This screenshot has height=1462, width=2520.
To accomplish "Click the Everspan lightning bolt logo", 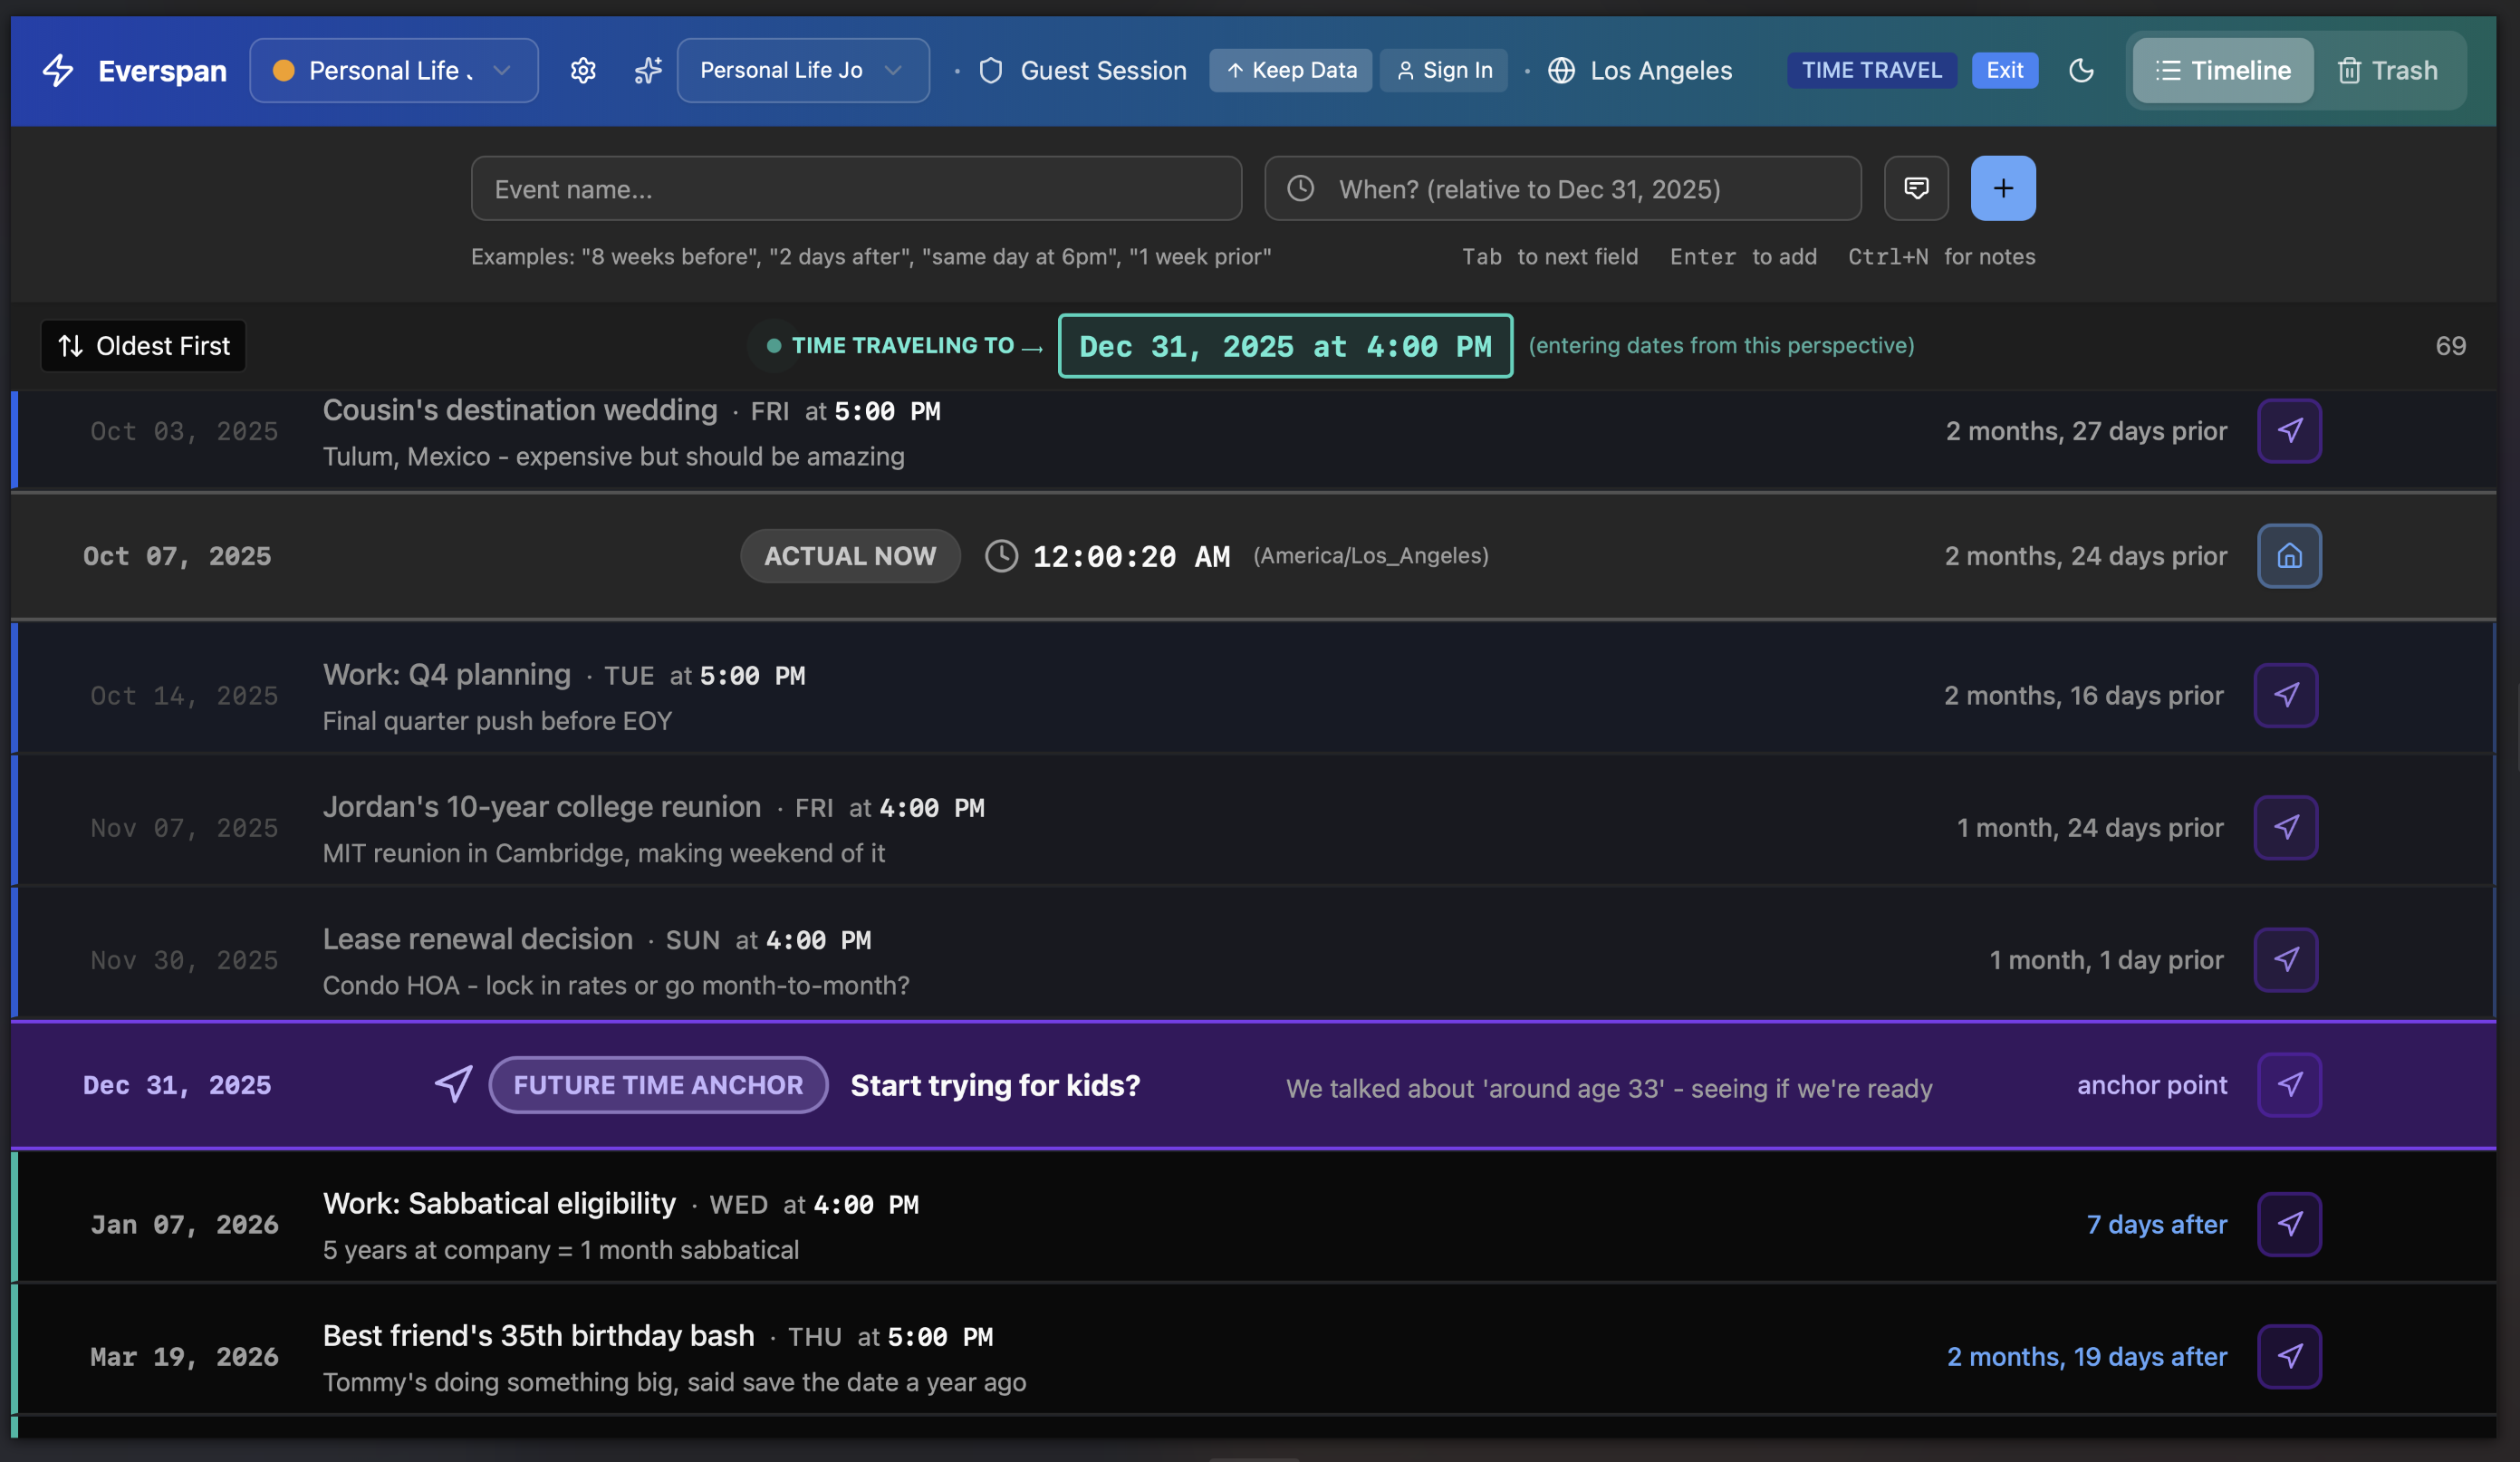I will [x=58, y=70].
